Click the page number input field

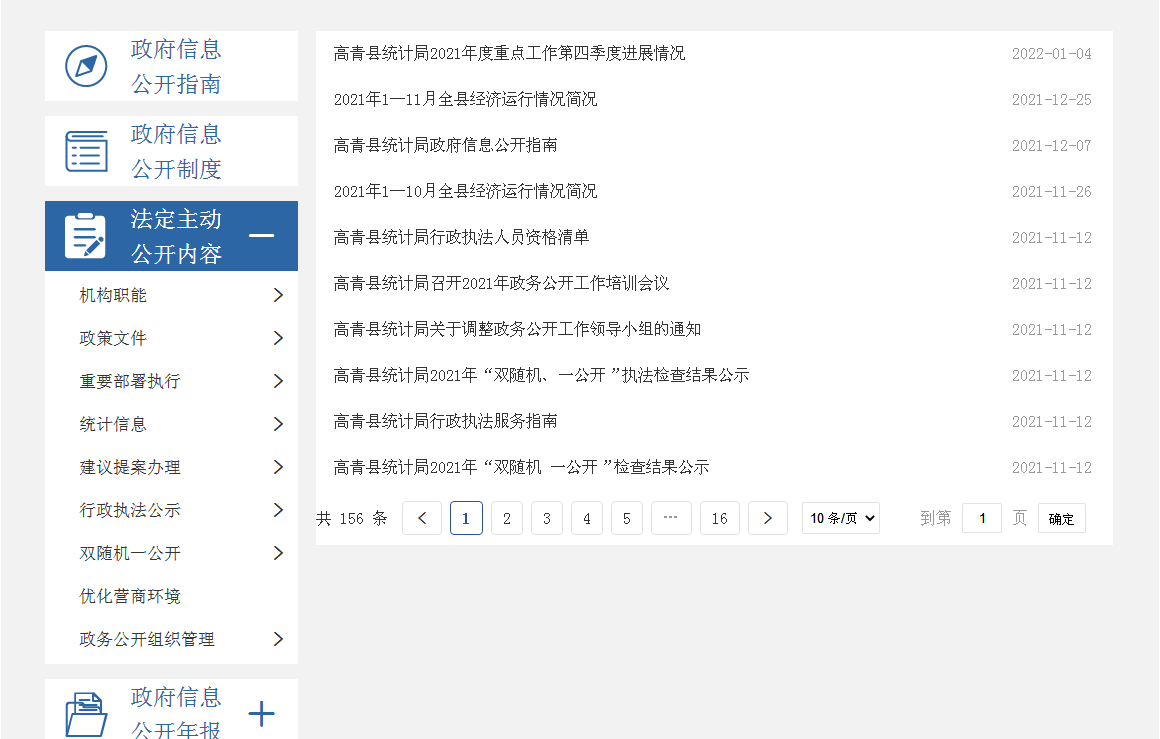pyautogui.click(x=981, y=518)
